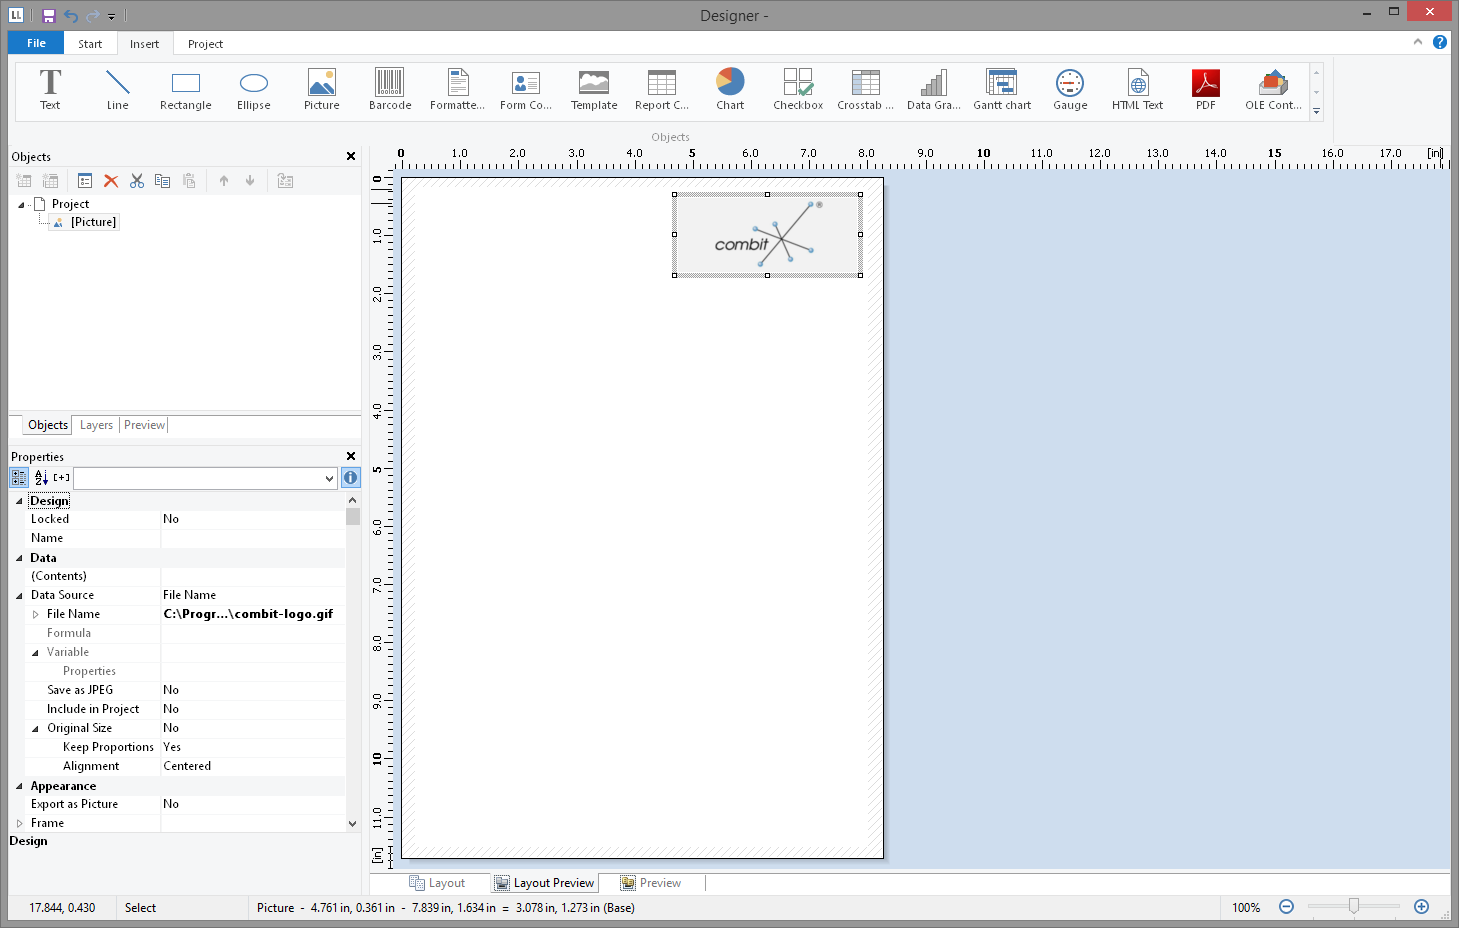The width and height of the screenshot is (1459, 928).
Task: Cut object using scissors icon
Action: pos(137,181)
